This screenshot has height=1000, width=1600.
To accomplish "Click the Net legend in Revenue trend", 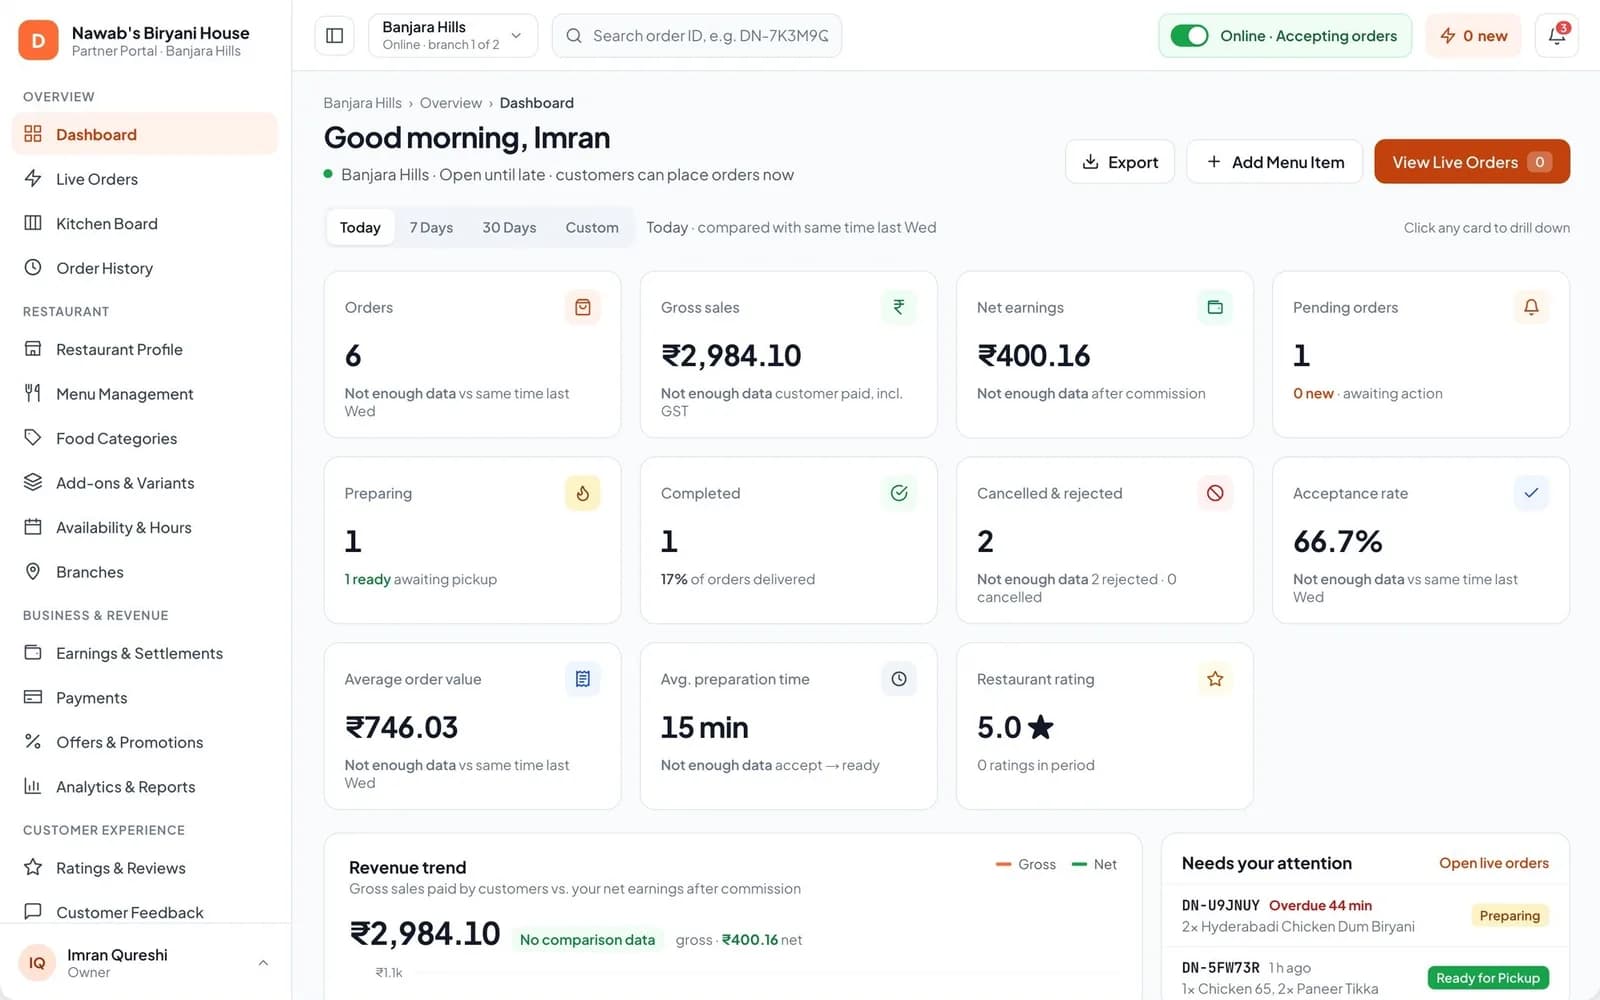I will click(x=1094, y=864).
